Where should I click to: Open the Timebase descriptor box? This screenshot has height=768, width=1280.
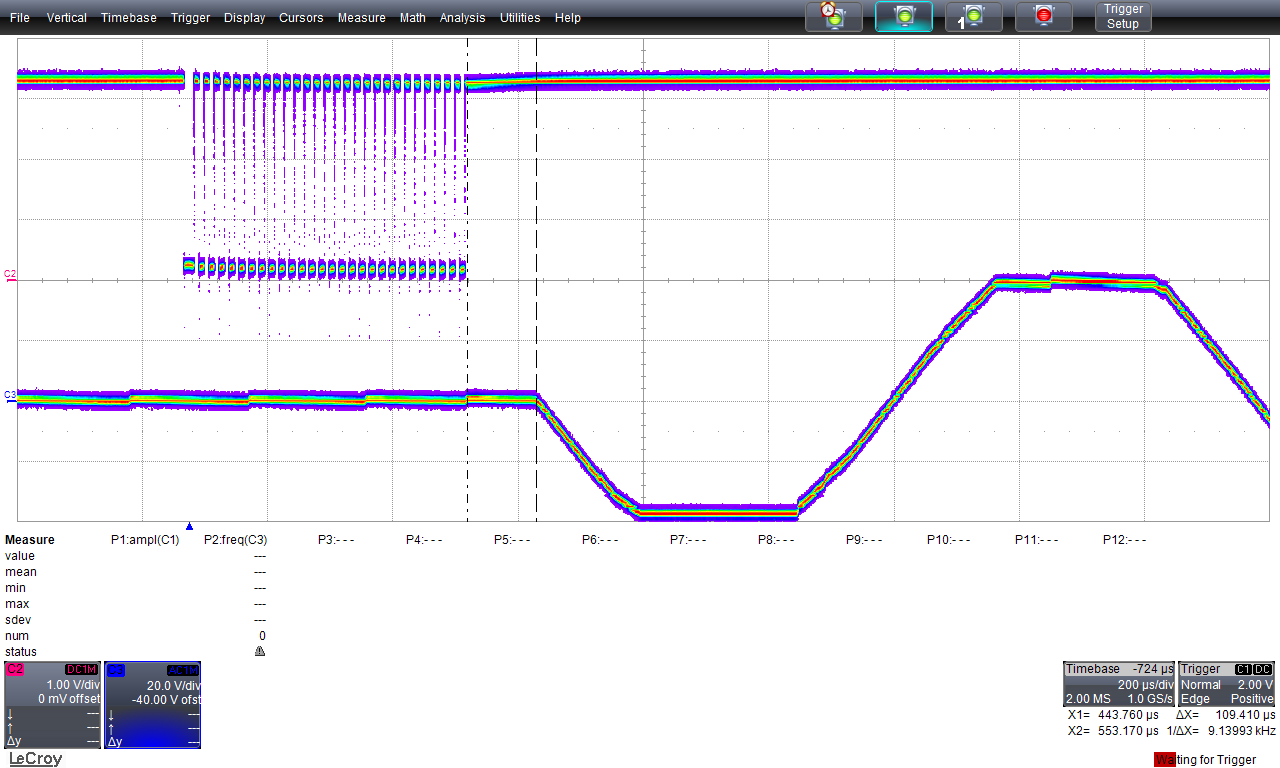click(1118, 684)
